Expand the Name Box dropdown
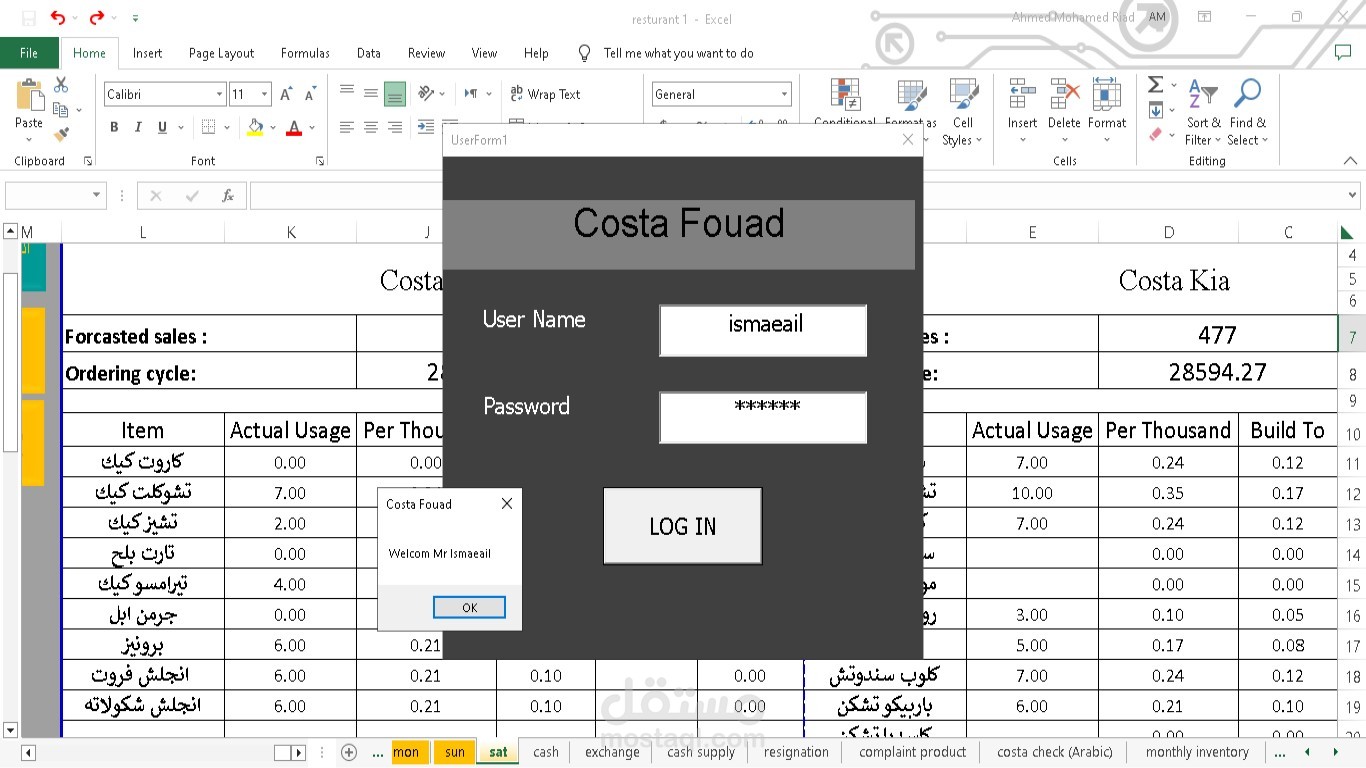 pos(96,196)
